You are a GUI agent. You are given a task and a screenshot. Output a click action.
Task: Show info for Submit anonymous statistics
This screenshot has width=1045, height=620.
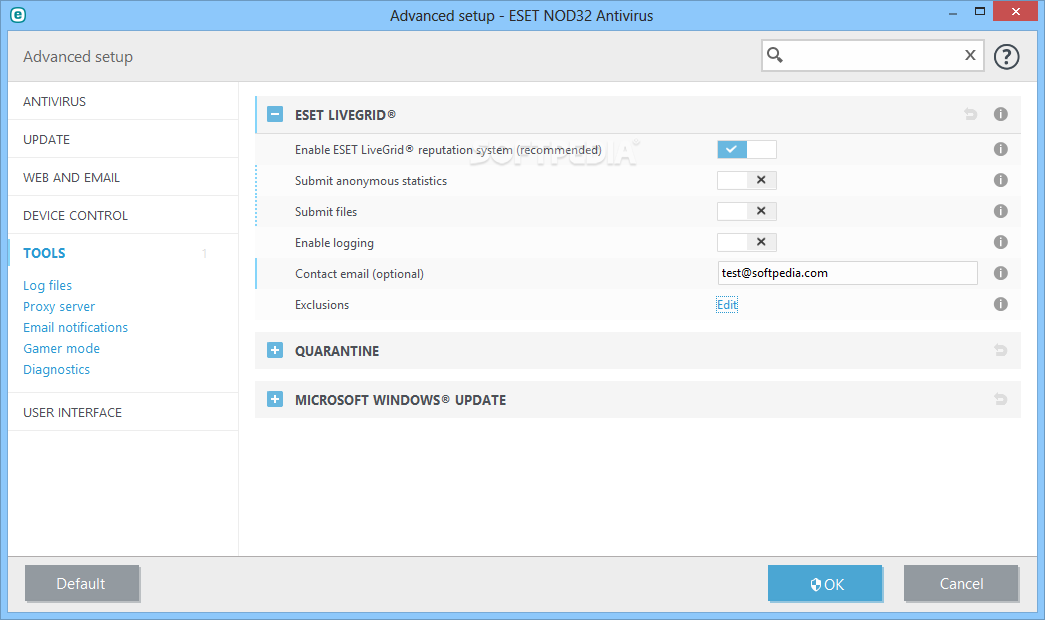click(x=1000, y=180)
